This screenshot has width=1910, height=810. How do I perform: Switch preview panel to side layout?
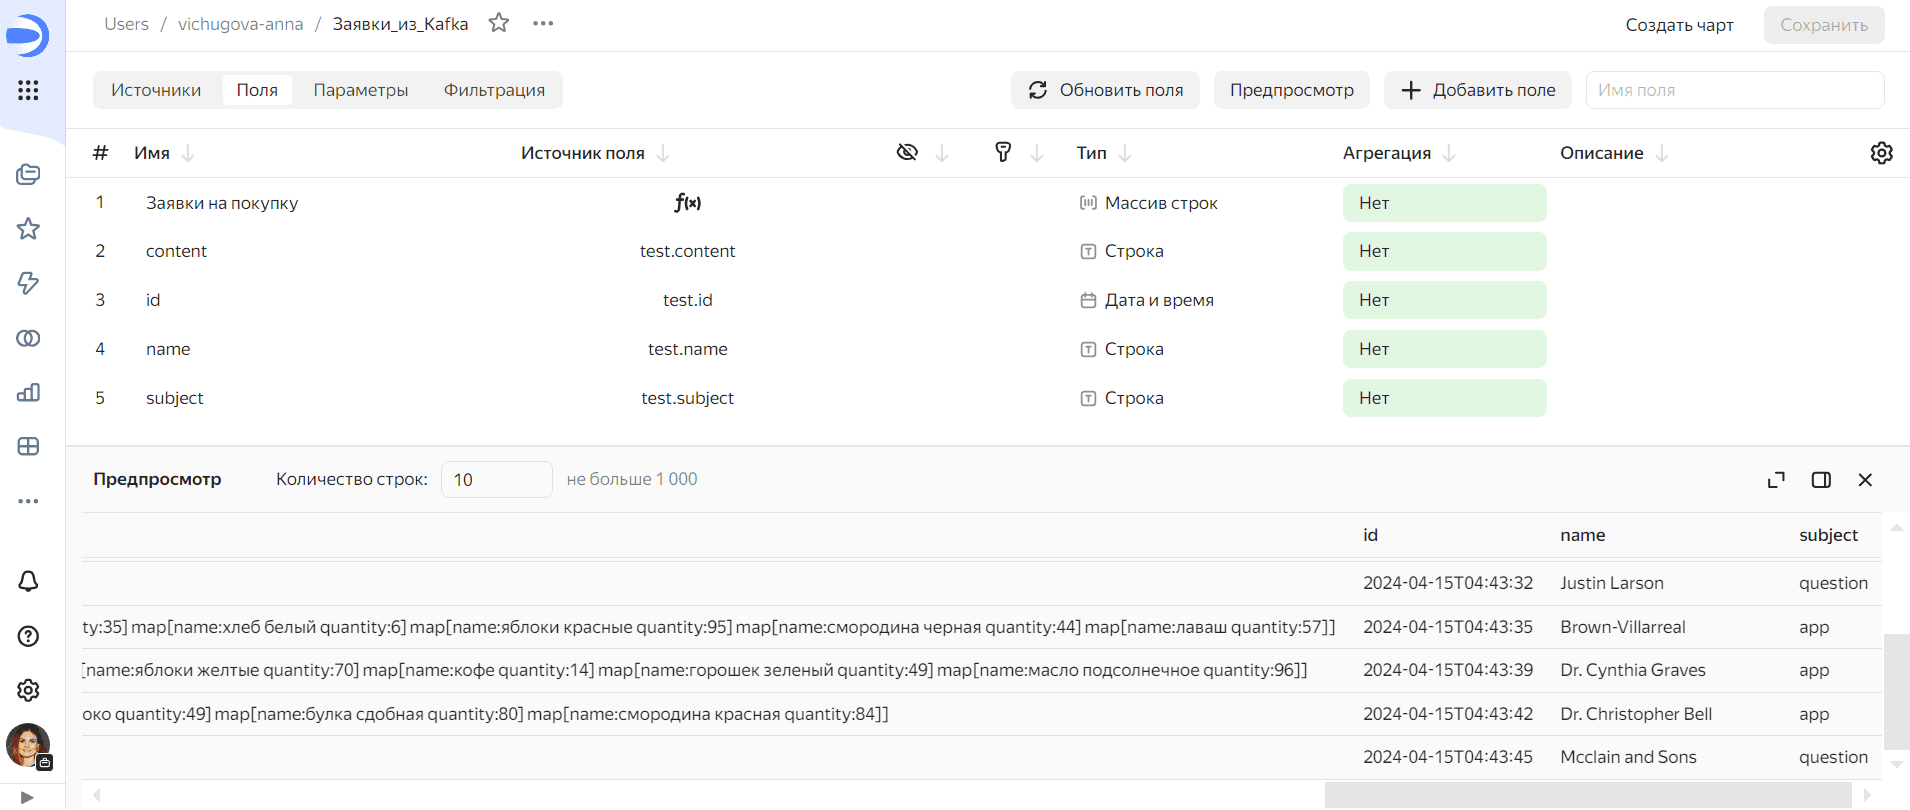pyautogui.click(x=1821, y=480)
